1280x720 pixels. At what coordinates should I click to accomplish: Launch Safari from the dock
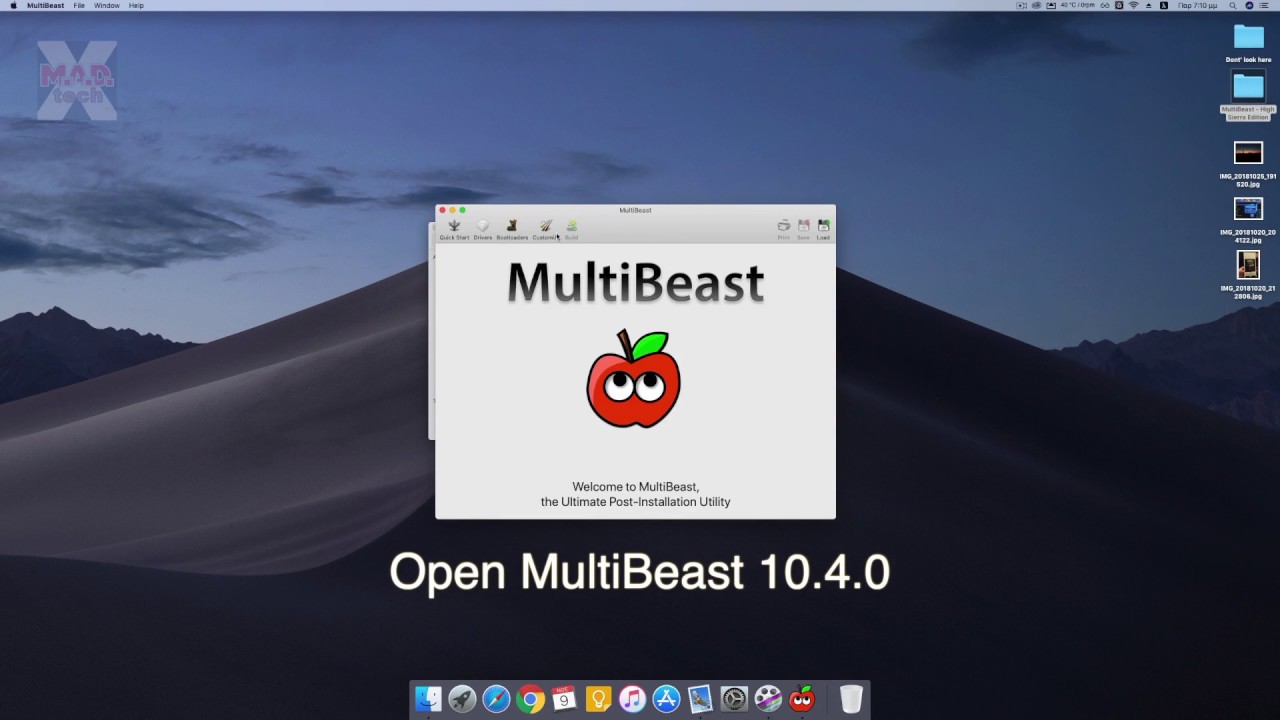pyautogui.click(x=496, y=698)
